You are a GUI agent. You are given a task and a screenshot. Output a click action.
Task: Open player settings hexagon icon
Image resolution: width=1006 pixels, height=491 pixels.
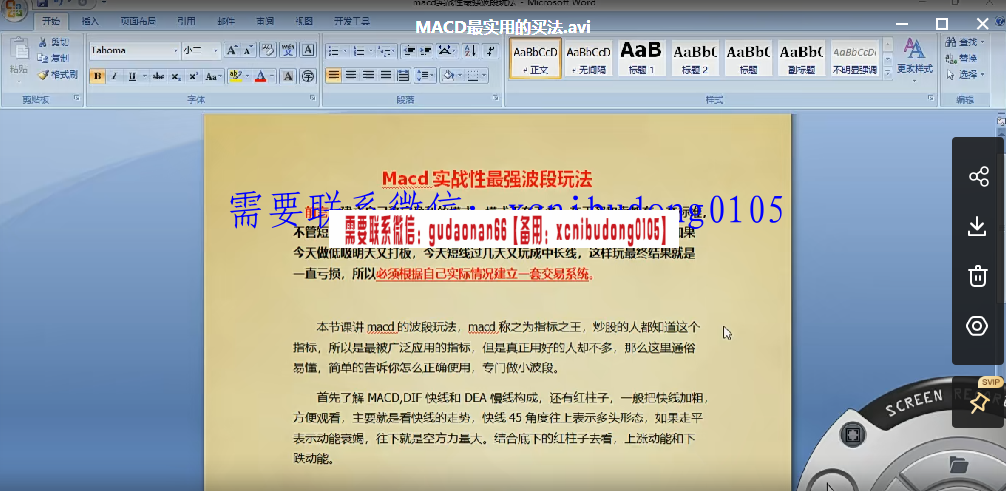(x=977, y=326)
